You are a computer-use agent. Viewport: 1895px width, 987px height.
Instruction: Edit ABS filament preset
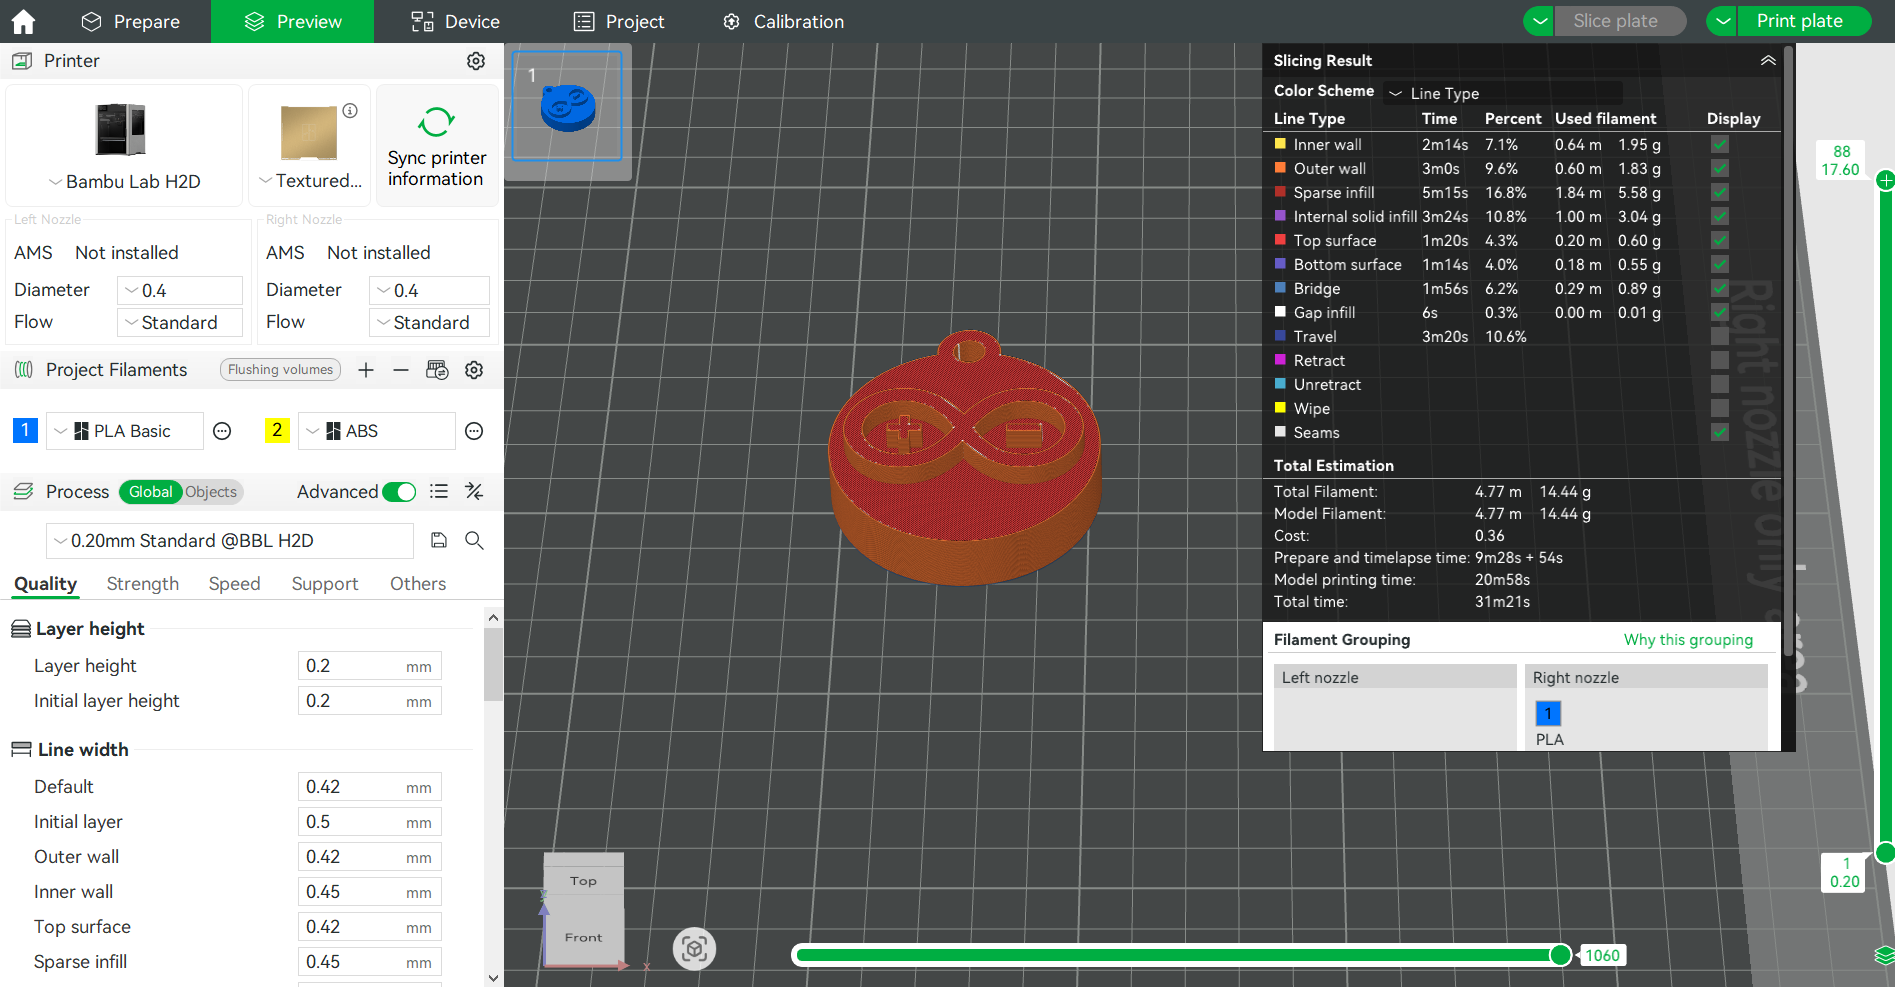[474, 431]
